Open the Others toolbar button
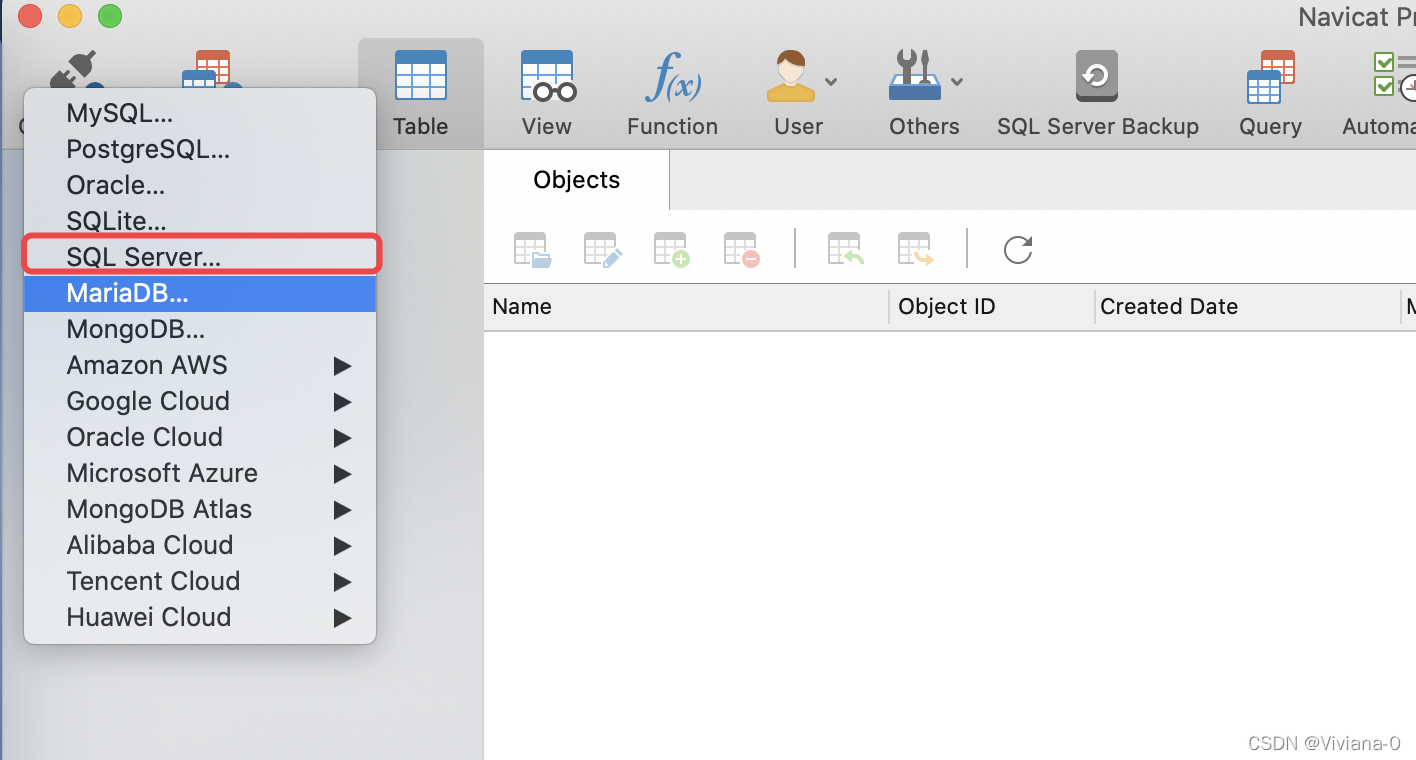This screenshot has width=1416, height=760. click(x=924, y=94)
